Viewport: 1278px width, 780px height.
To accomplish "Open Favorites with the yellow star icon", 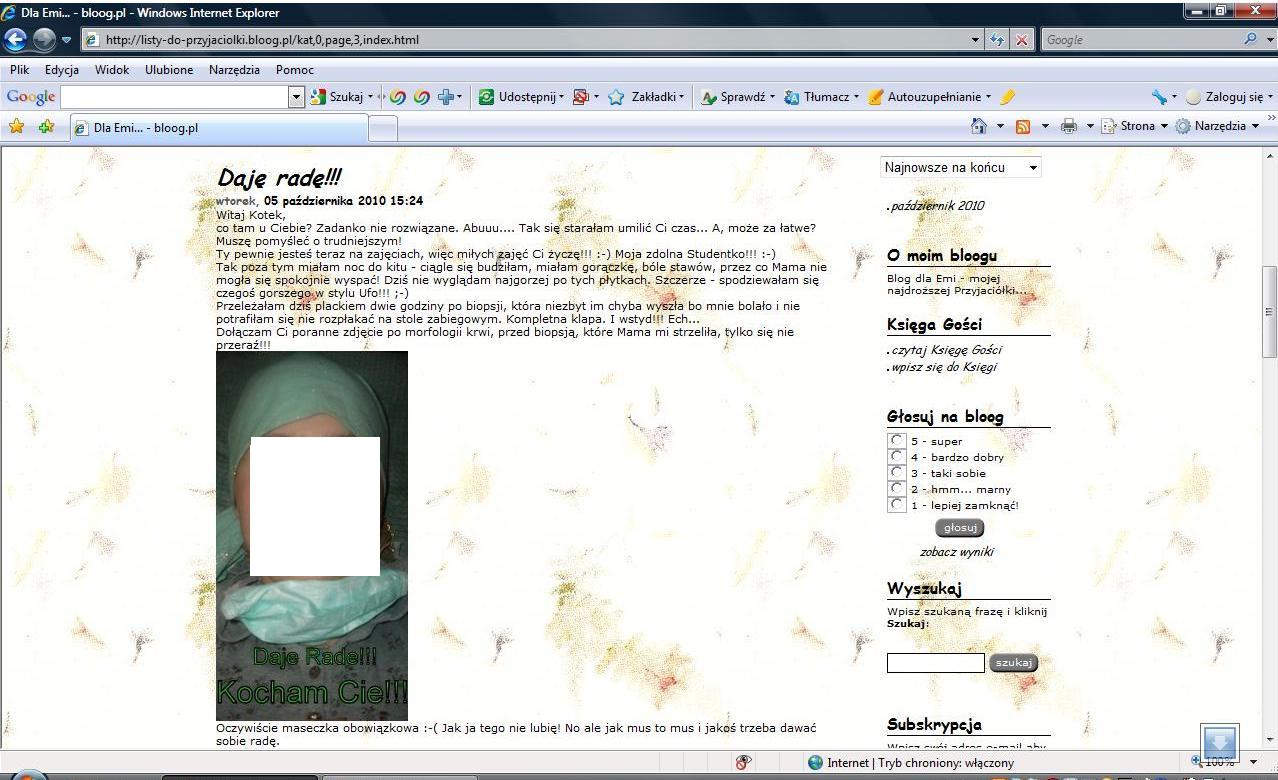I will tap(16, 126).
